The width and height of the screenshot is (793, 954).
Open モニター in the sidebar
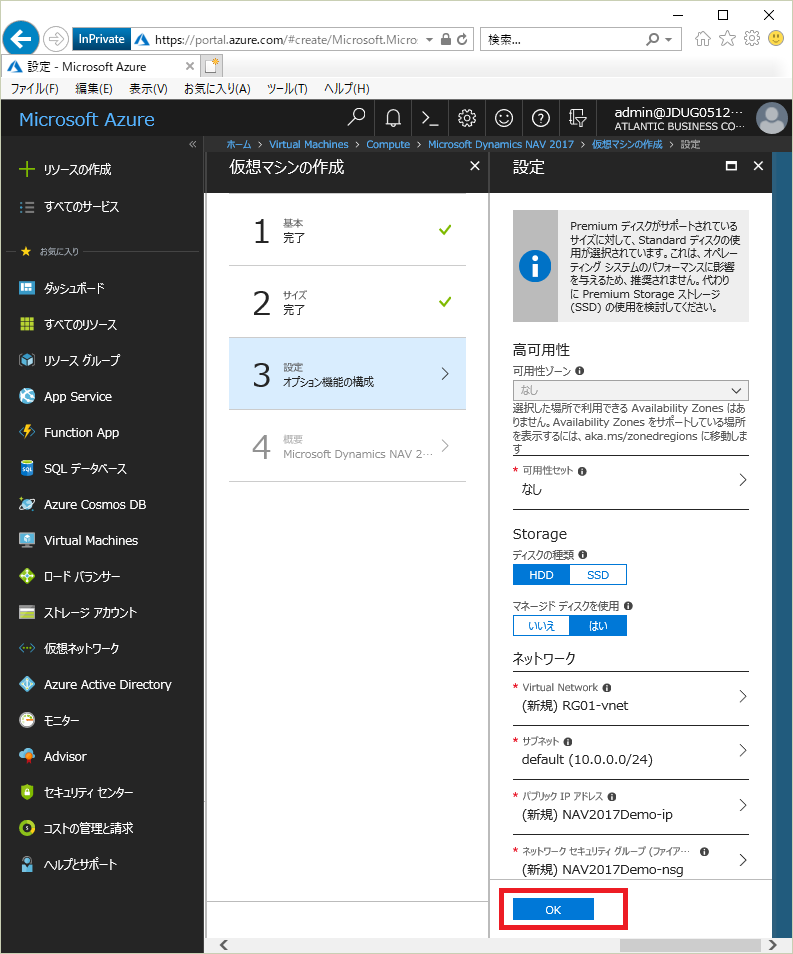tap(49, 720)
